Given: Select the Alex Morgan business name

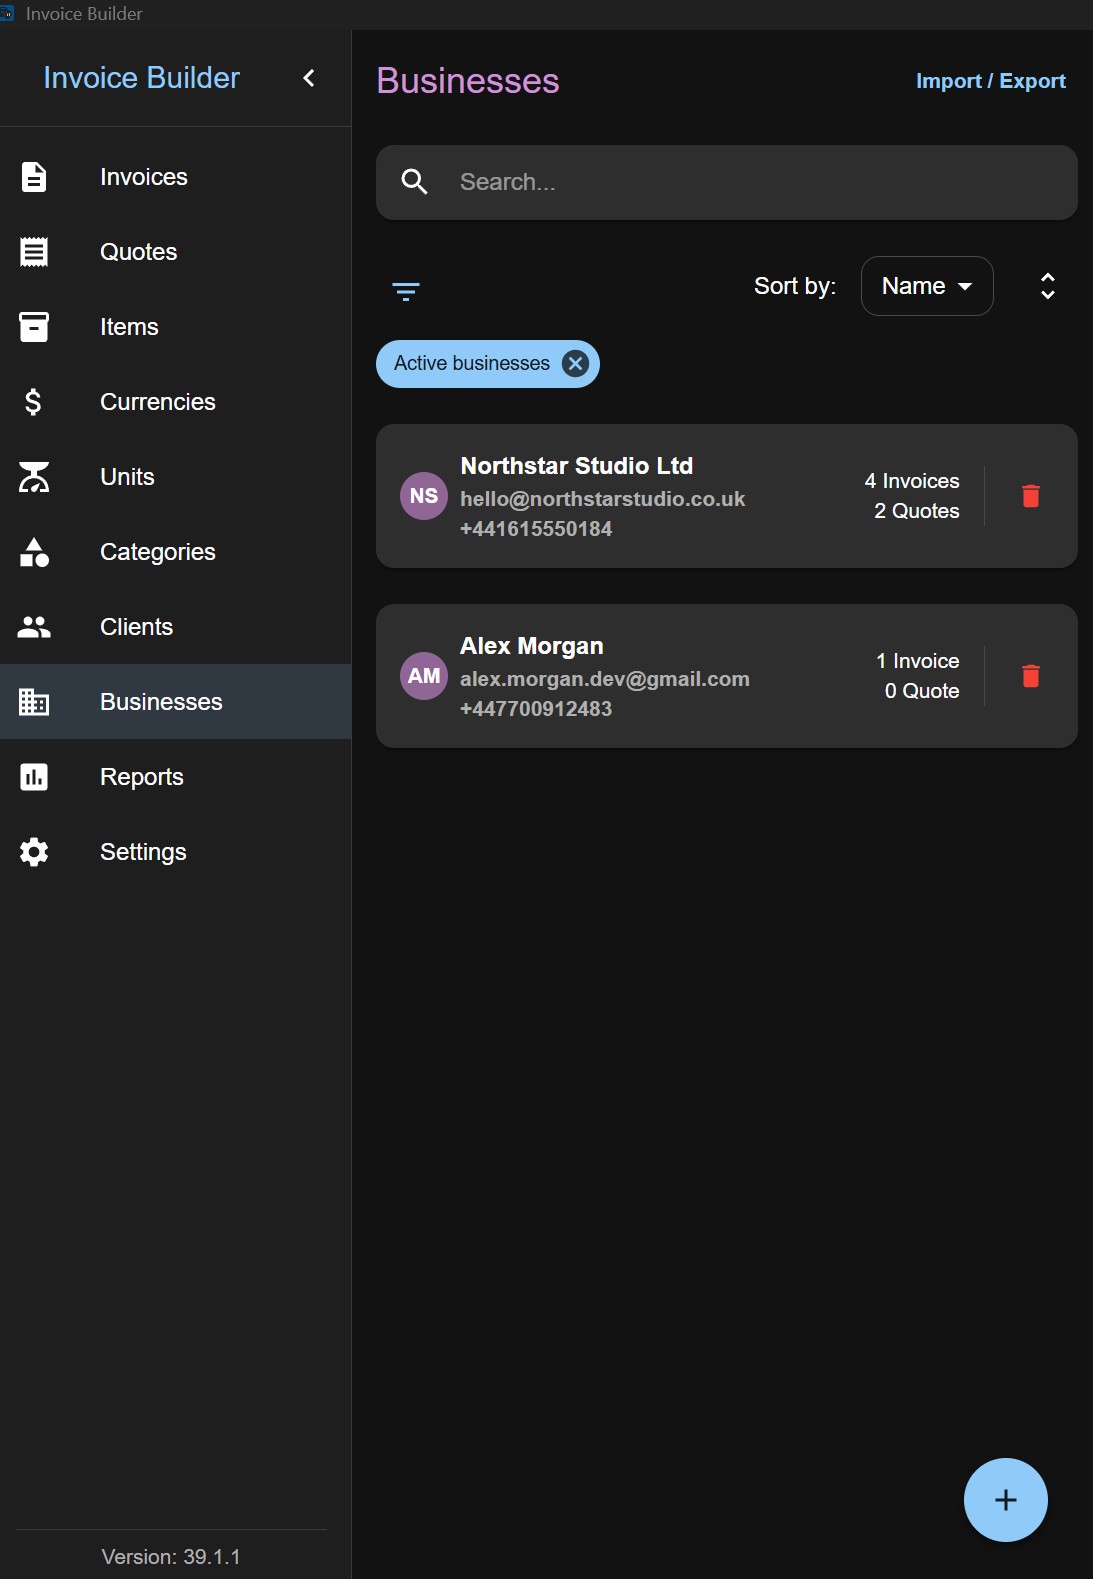Looking at the screenshot, I should (x=532, y=646).
